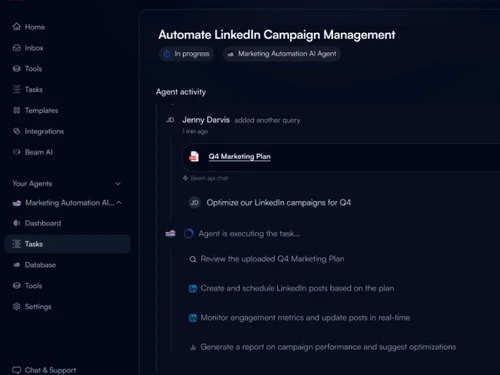500x375 pixels.
Task: Click the loading spinner next to executing text
Action: point(189,234)
